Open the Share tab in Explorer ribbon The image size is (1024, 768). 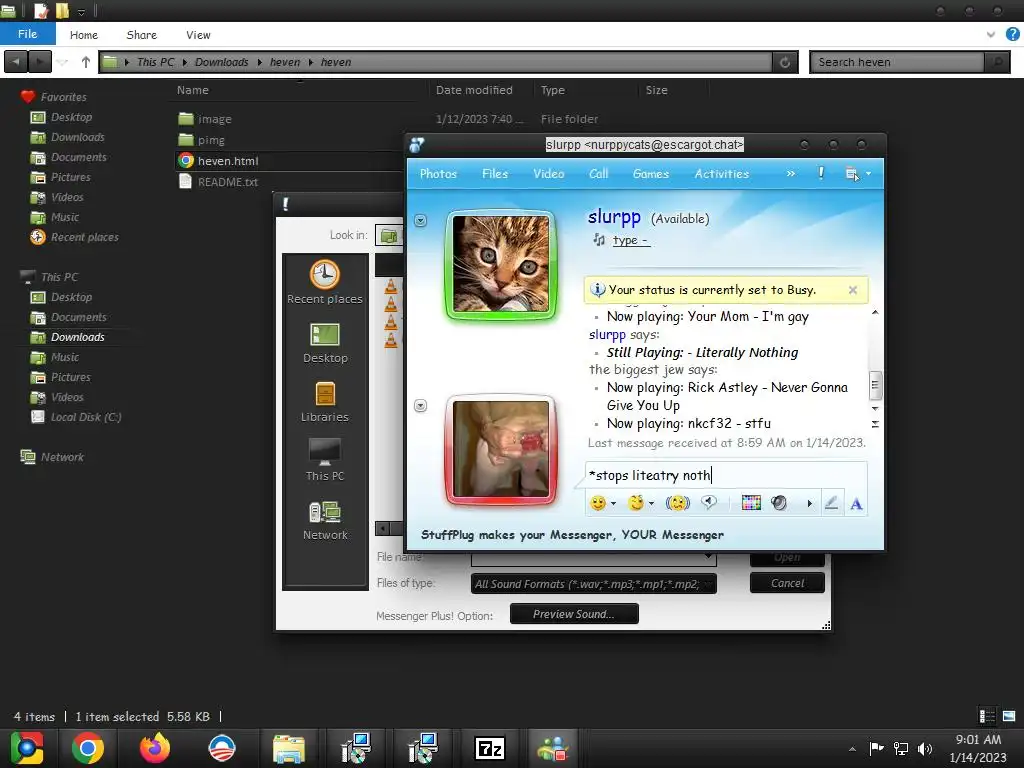[142, 35]
